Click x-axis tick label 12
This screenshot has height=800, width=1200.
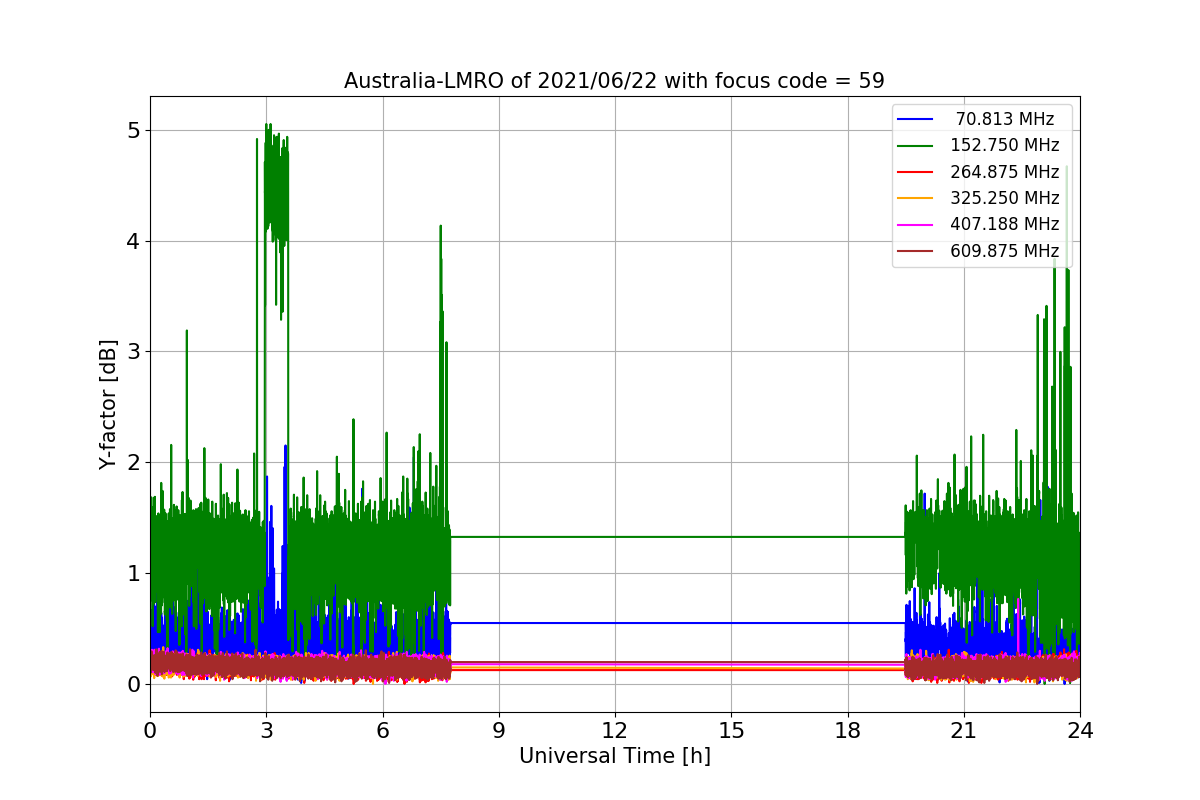click(x=615, y=731)
